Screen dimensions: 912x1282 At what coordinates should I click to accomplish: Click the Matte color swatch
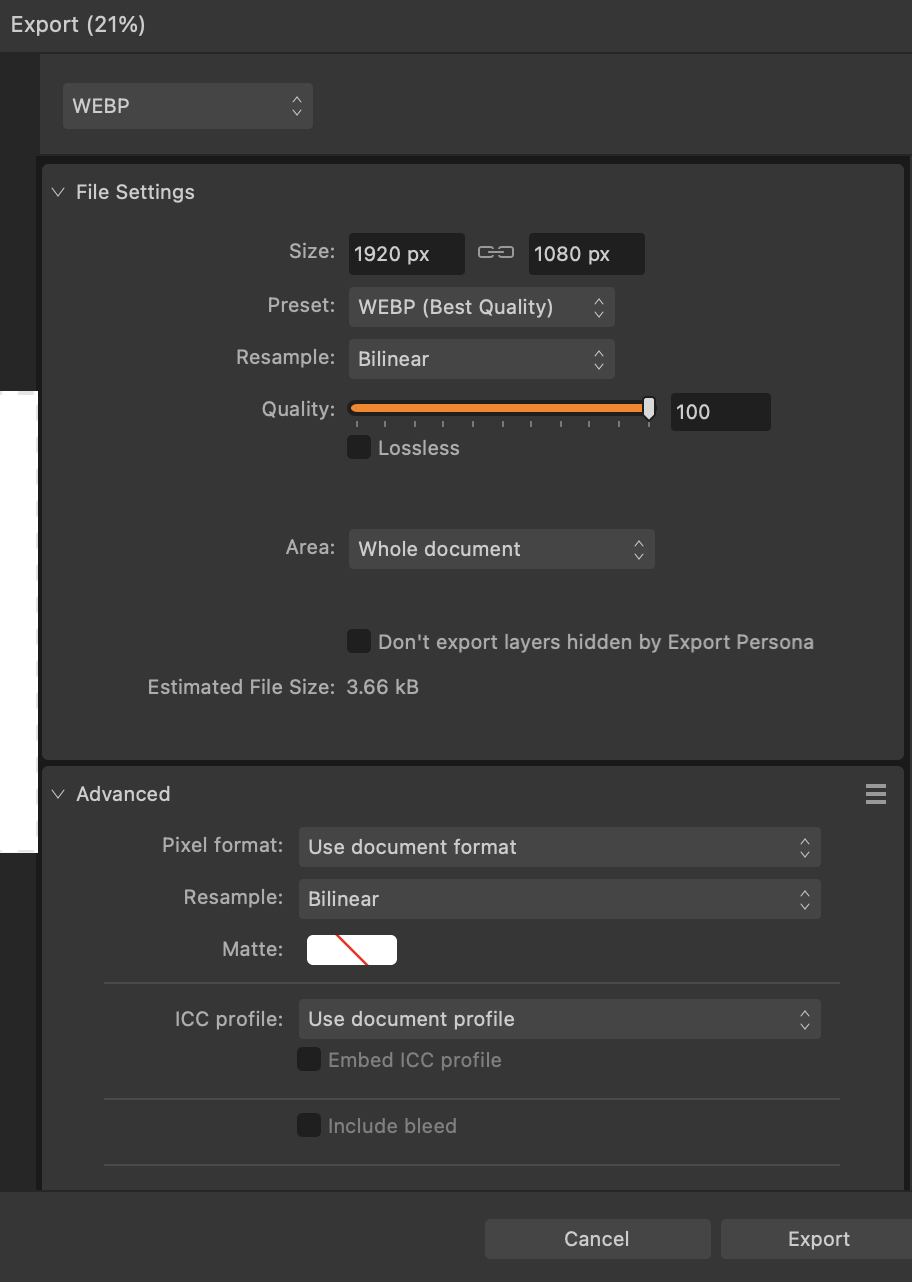click(352, 950)
